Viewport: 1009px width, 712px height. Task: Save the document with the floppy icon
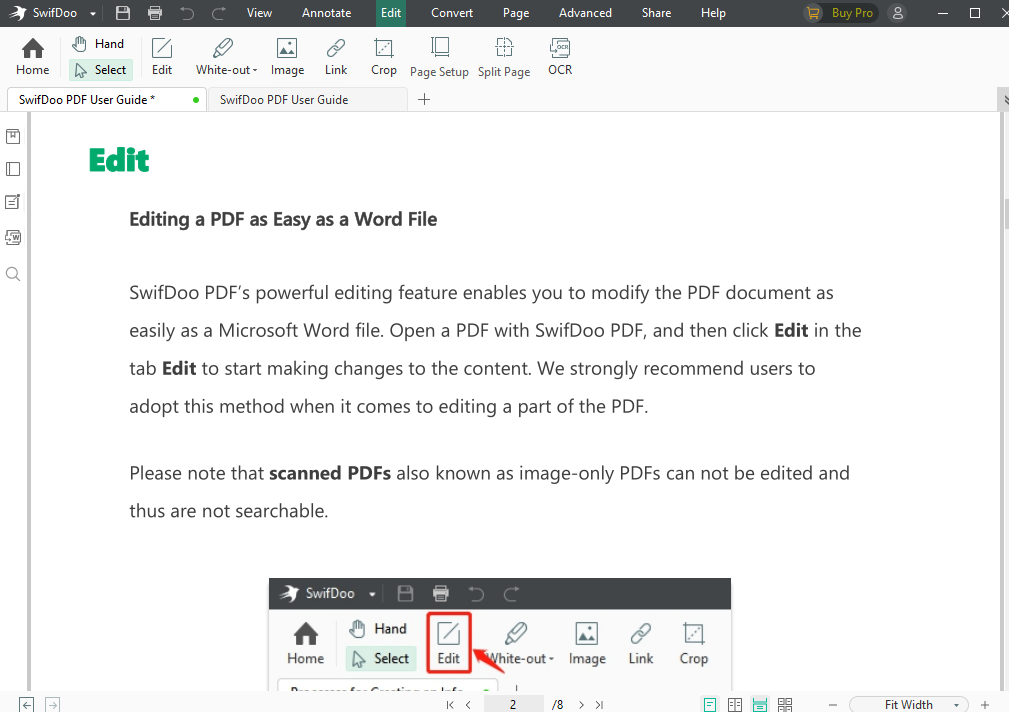(x=123, y=13)
